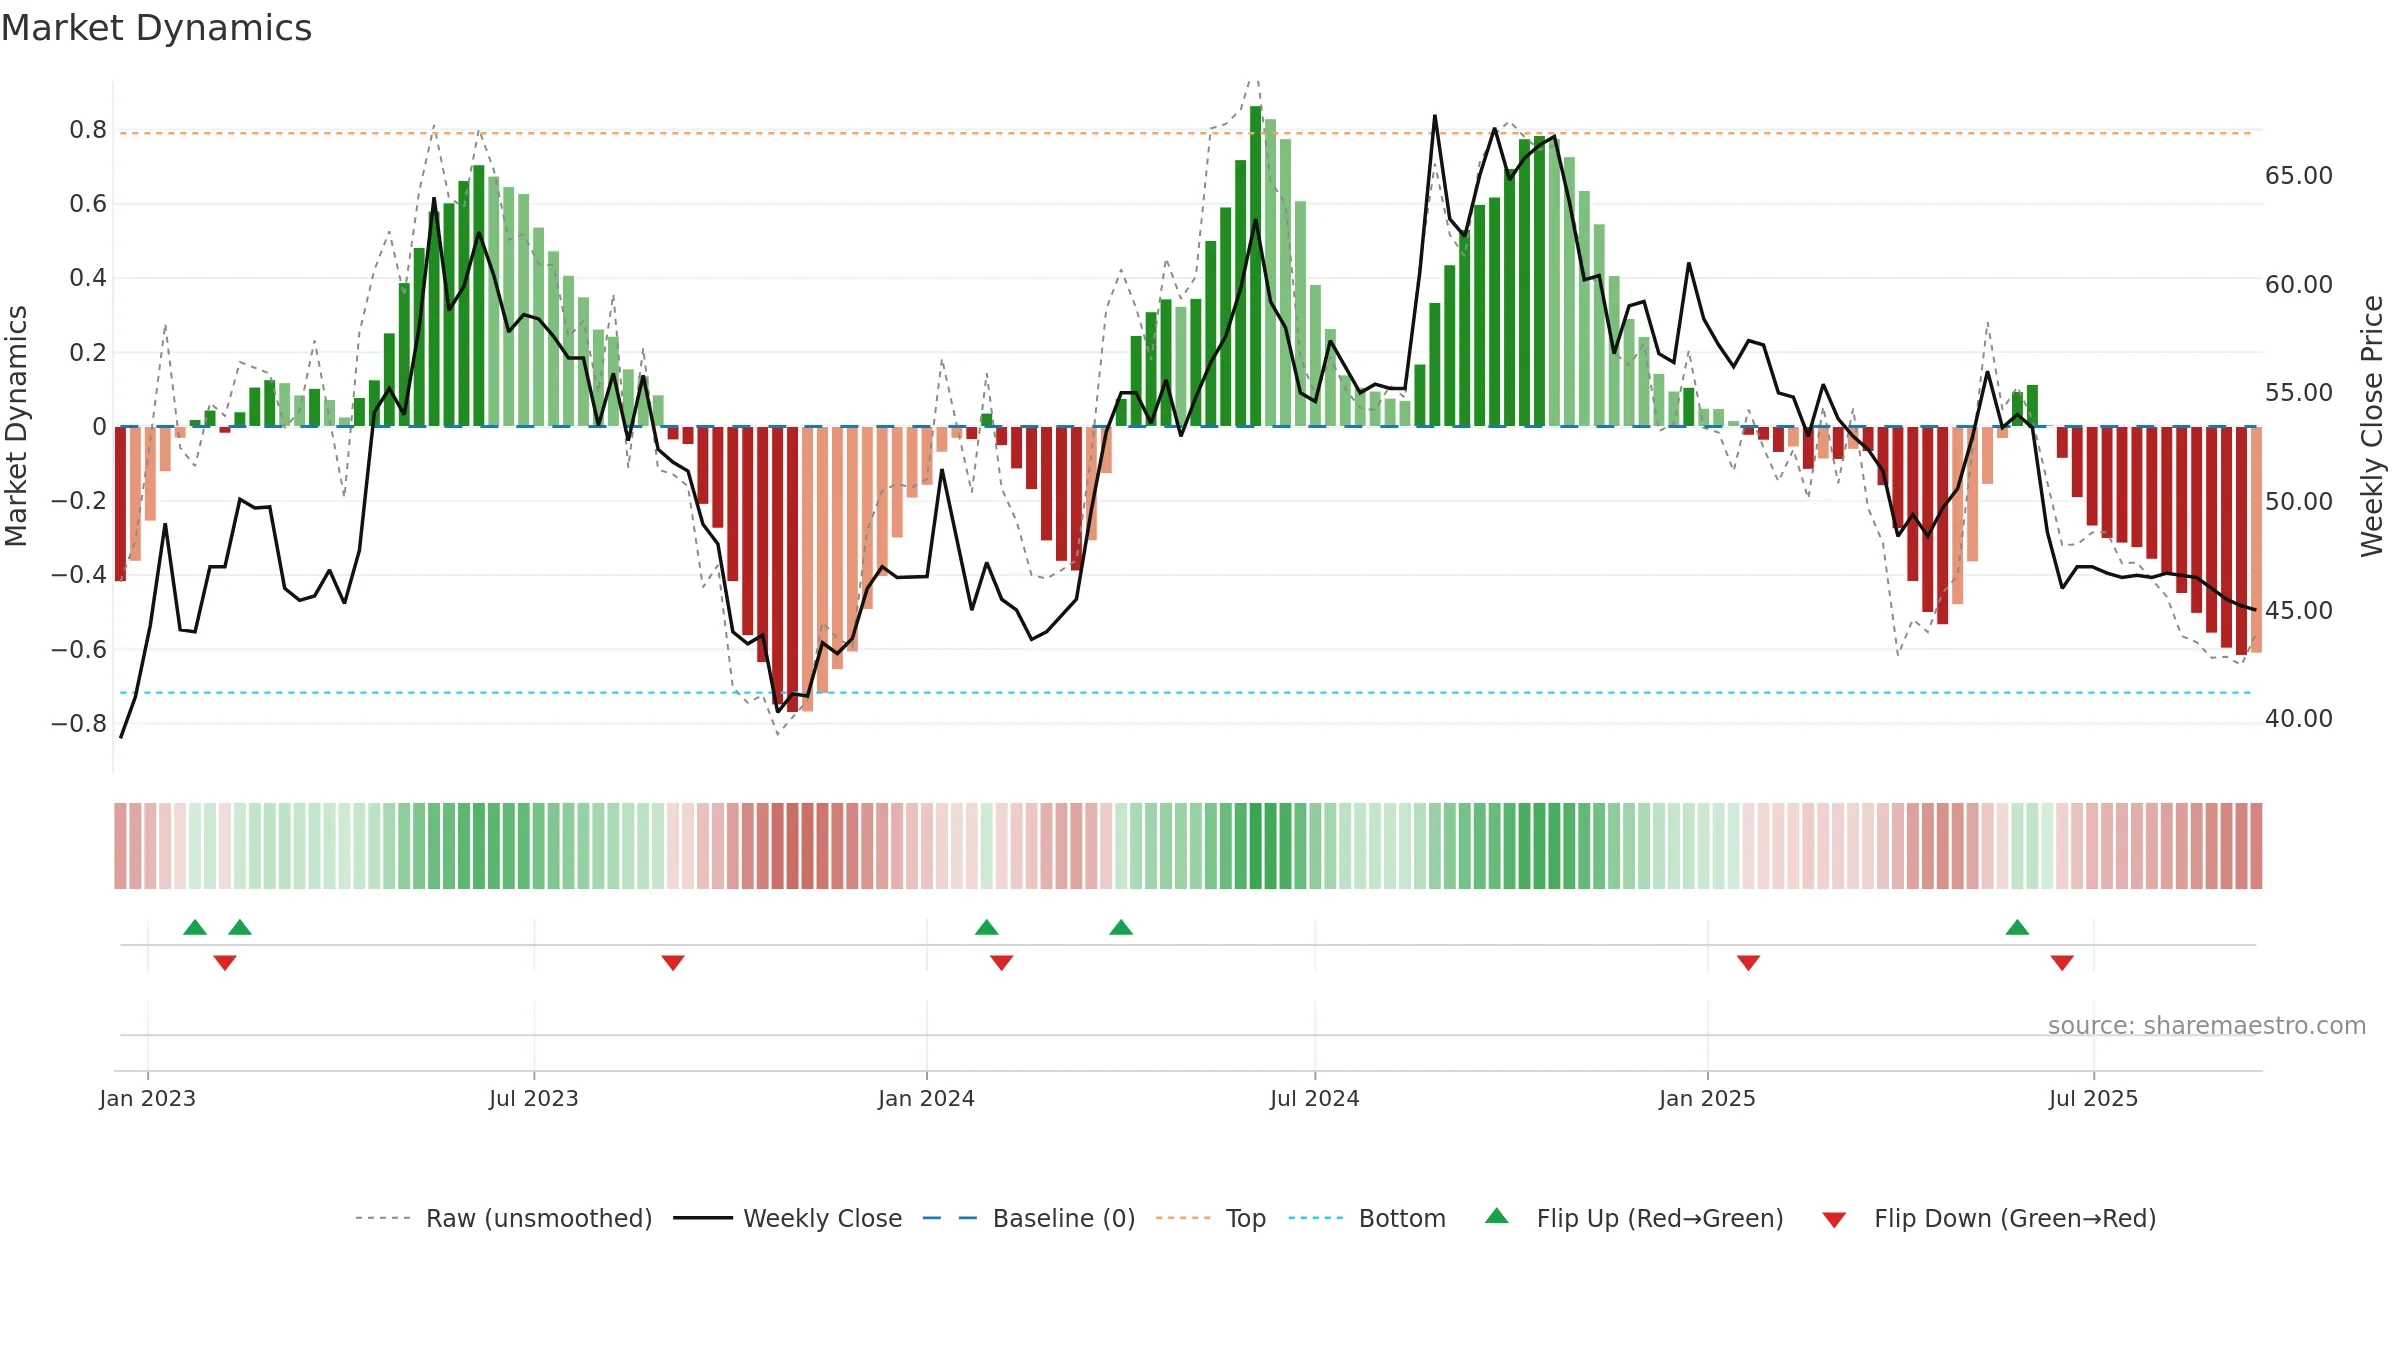
Task: Click the 50.00 price axis label
Action: pyautogui.click(x=2299, y=502)
